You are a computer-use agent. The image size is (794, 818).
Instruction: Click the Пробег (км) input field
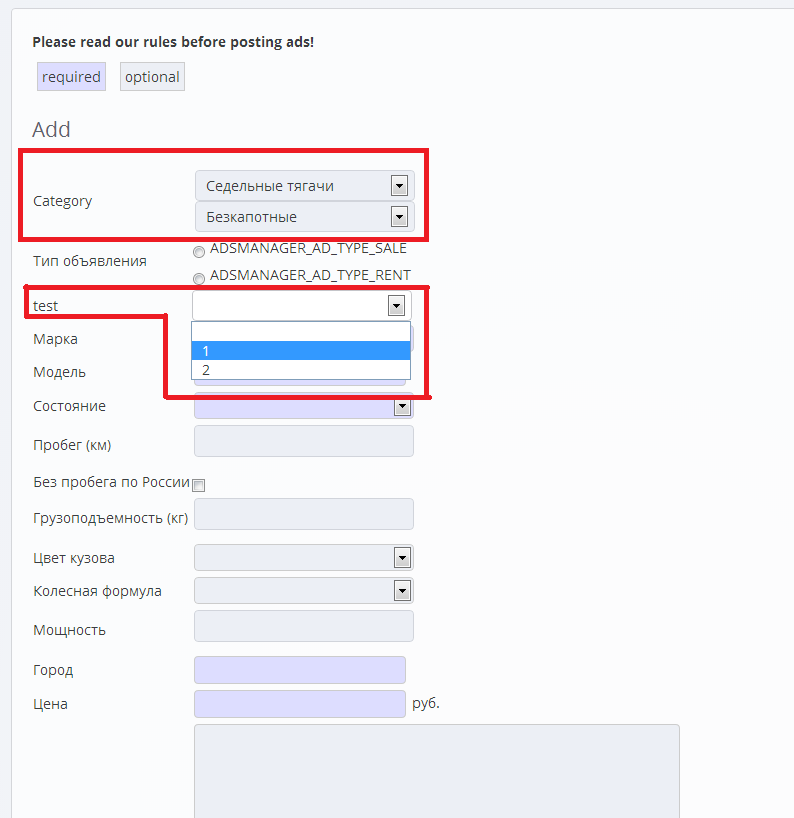coord(303,441)
